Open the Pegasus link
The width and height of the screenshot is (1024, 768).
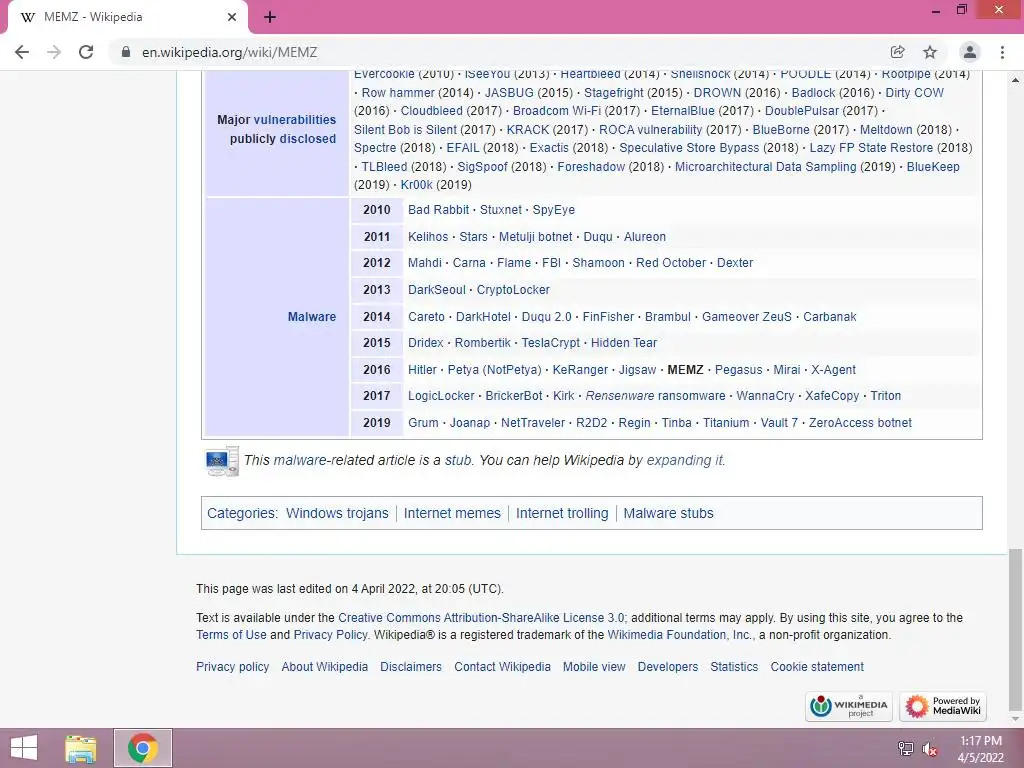coord(738,370)
